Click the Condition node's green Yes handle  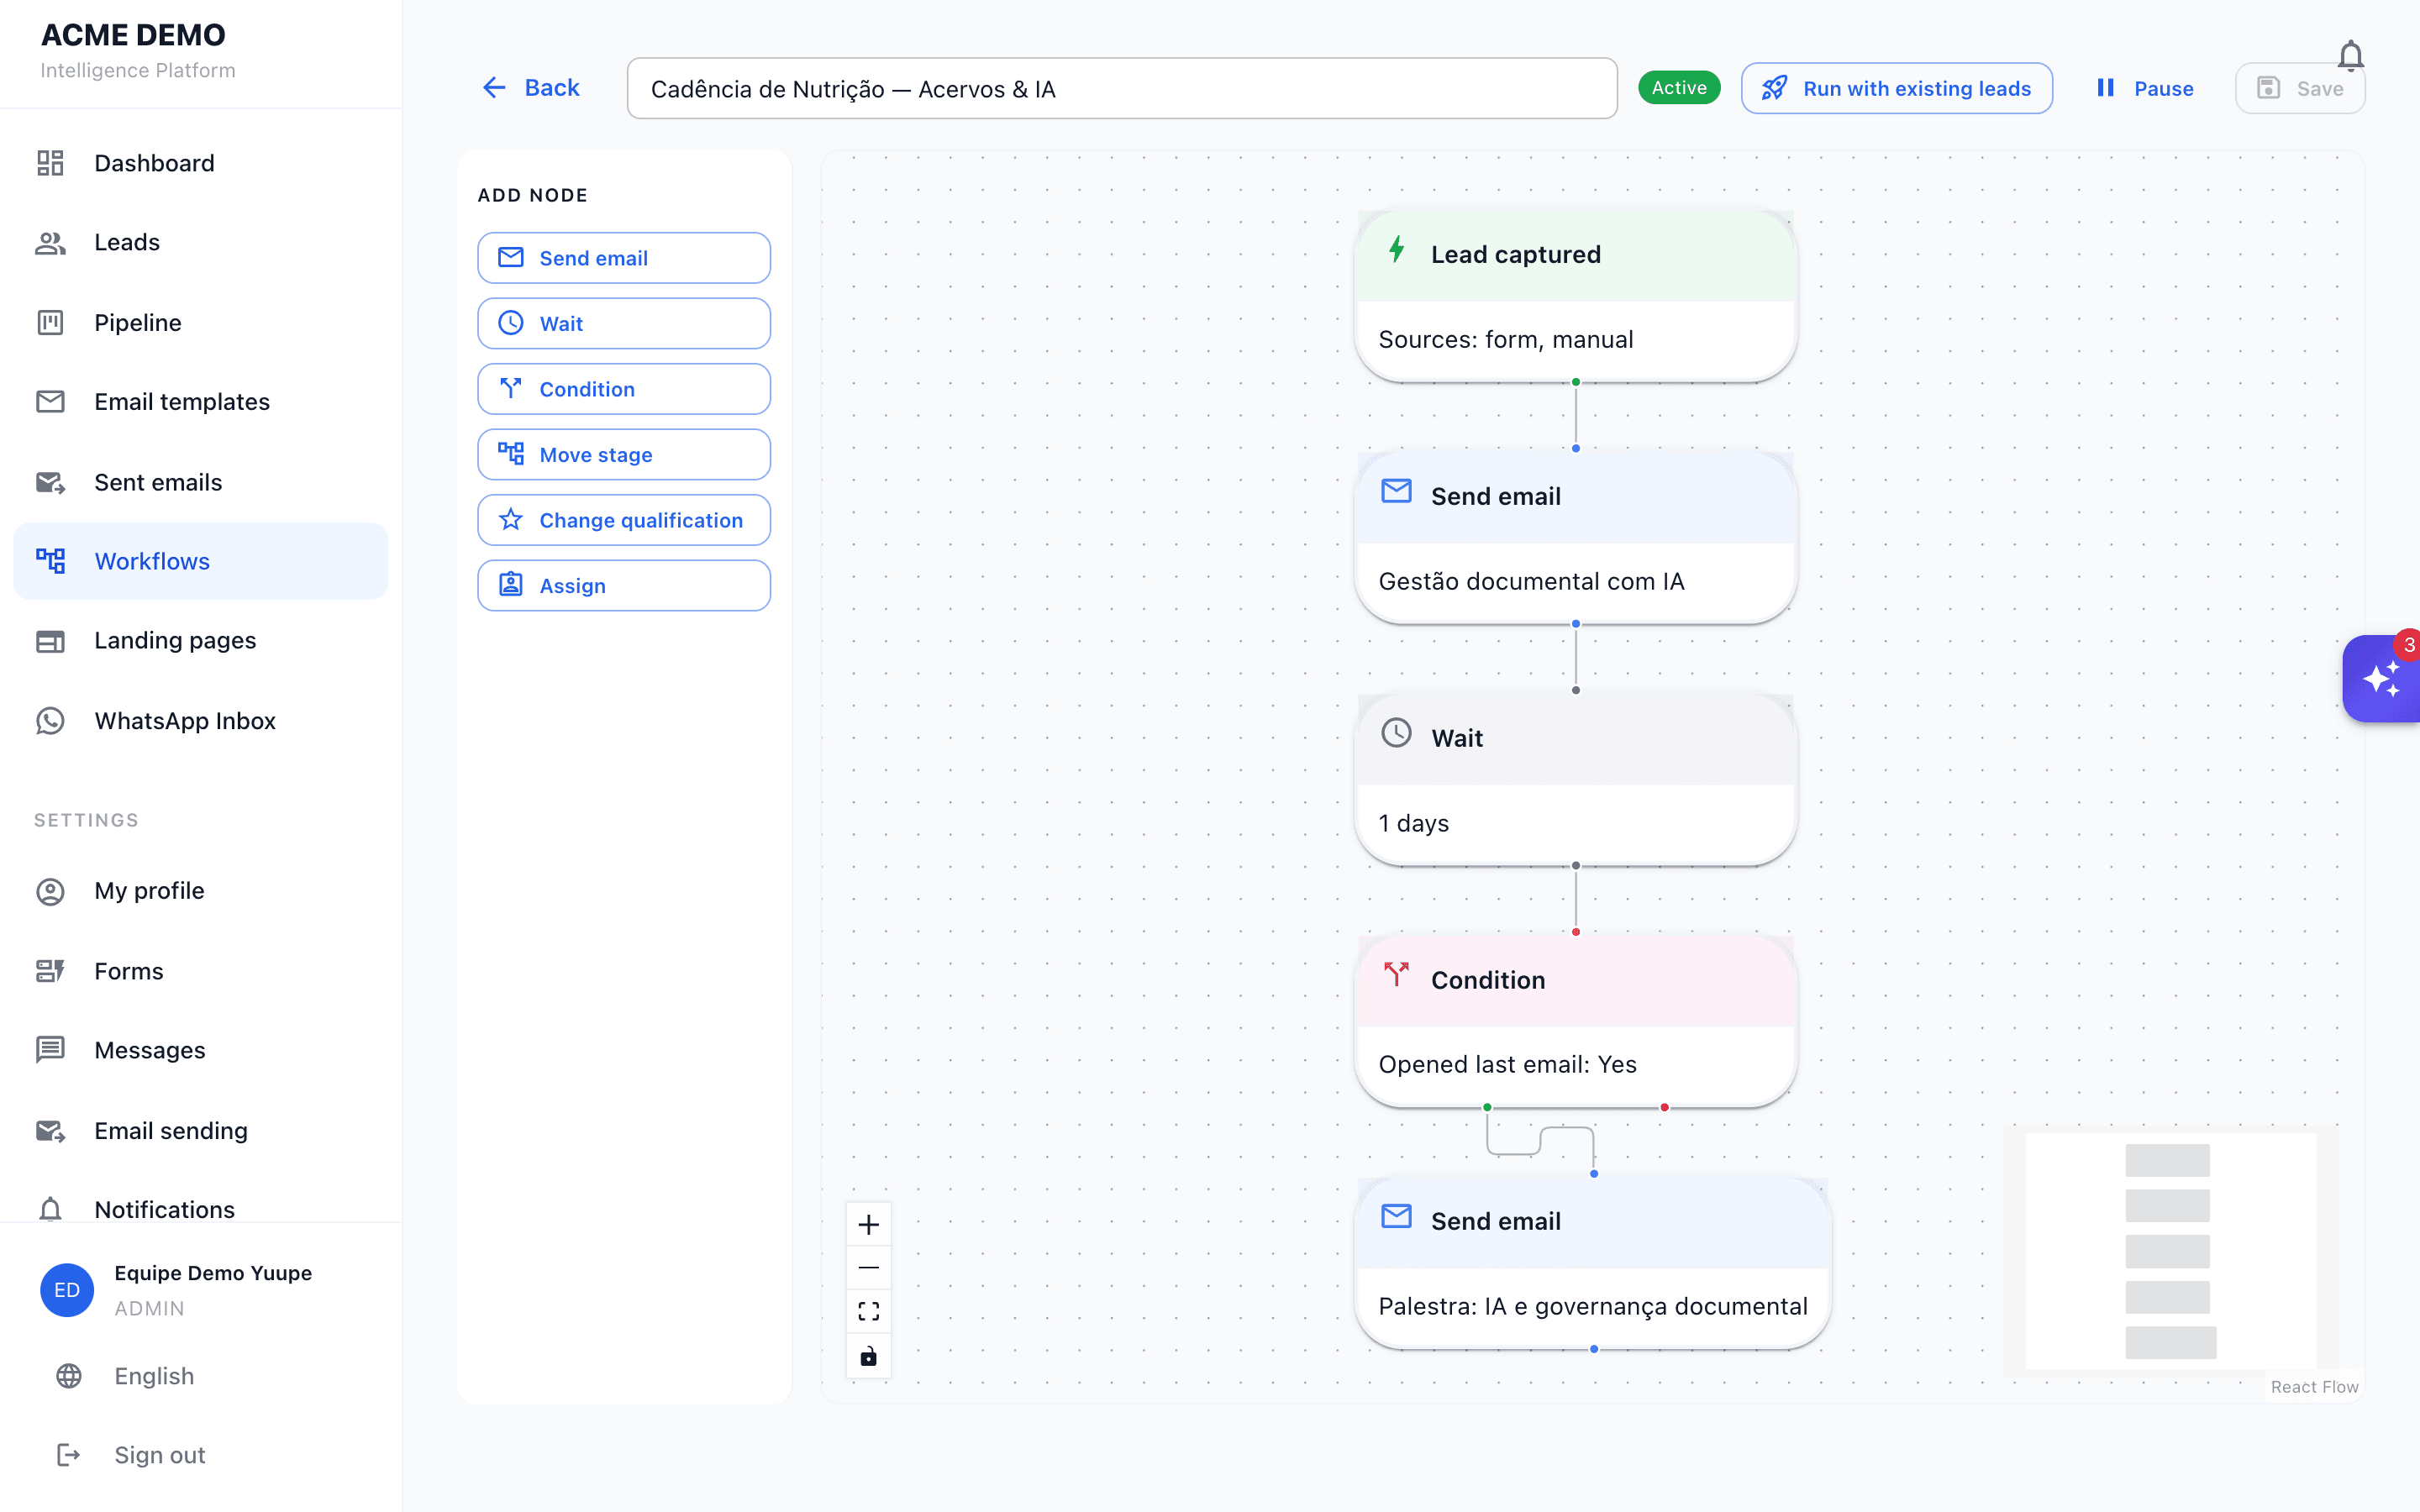(x=1487, y=1107)
